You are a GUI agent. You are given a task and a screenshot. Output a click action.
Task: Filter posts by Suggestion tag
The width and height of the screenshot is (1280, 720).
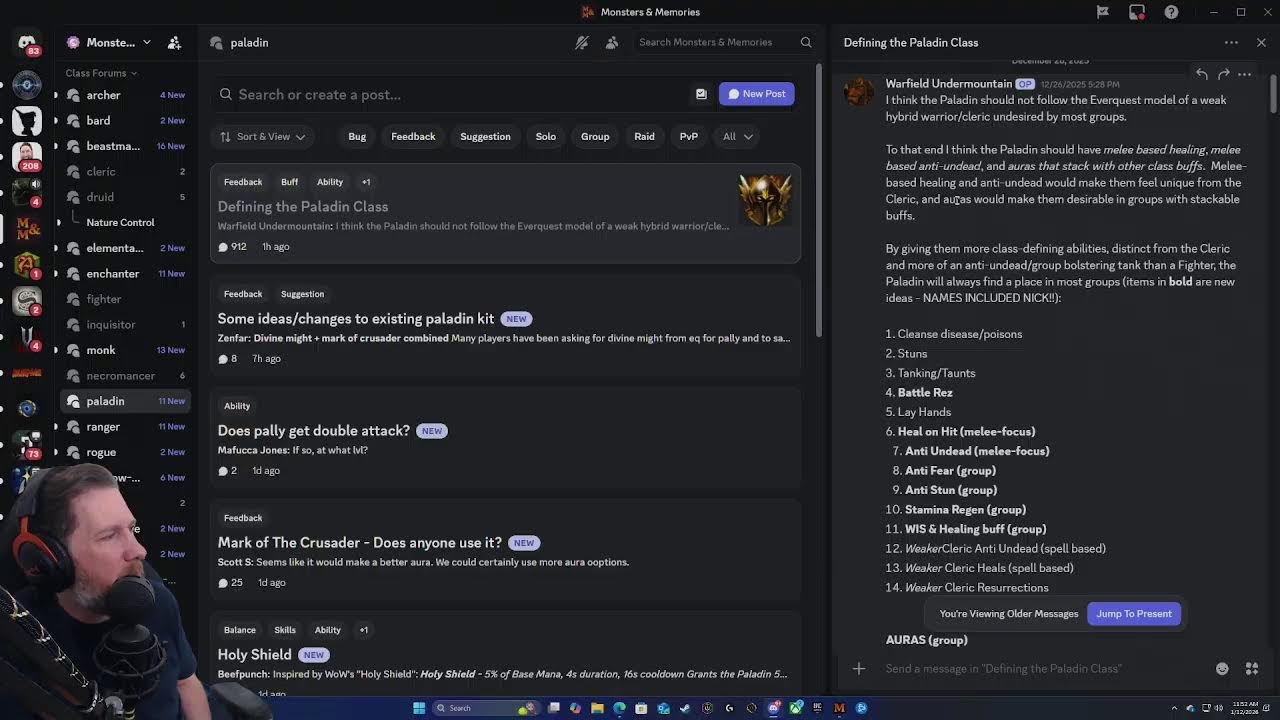pos(485,136)
